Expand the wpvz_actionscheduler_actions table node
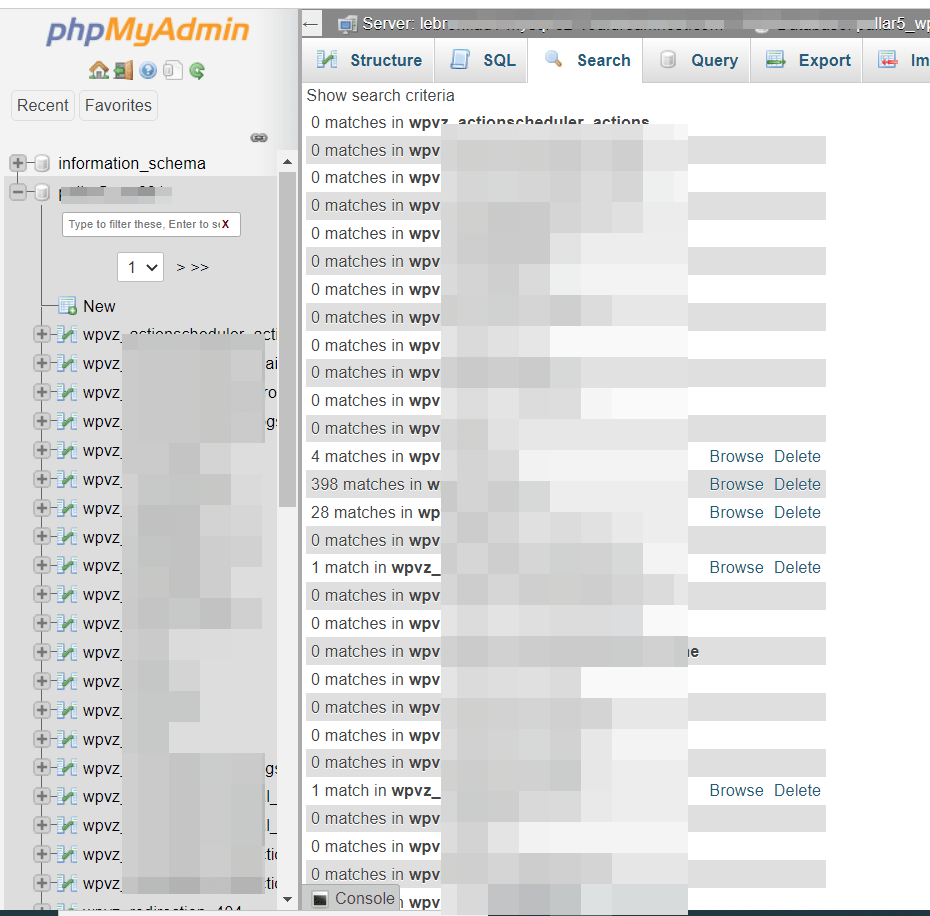 [x=42, y=334]
